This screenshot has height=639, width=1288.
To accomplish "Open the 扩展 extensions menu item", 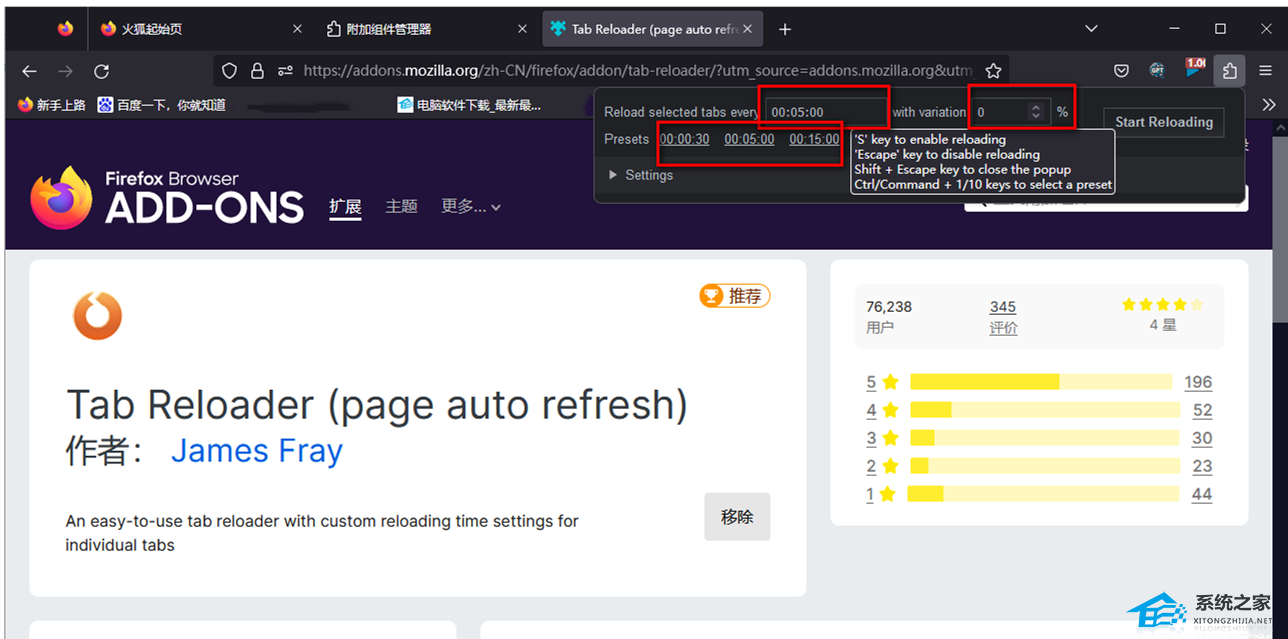I will [345, 206].
